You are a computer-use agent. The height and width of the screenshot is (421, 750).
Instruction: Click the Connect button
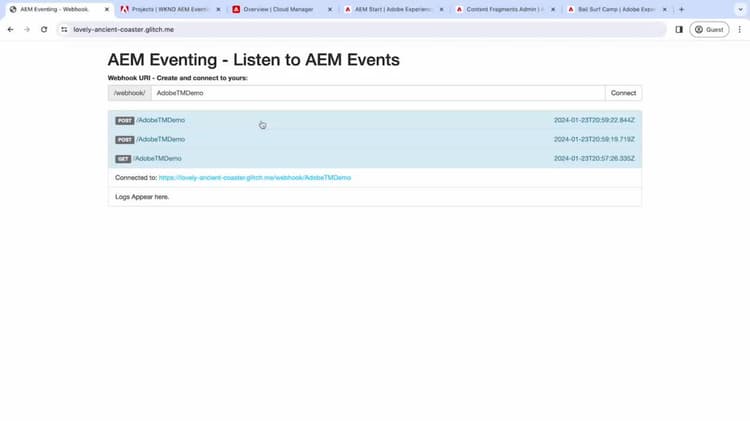tap(623, 93)
